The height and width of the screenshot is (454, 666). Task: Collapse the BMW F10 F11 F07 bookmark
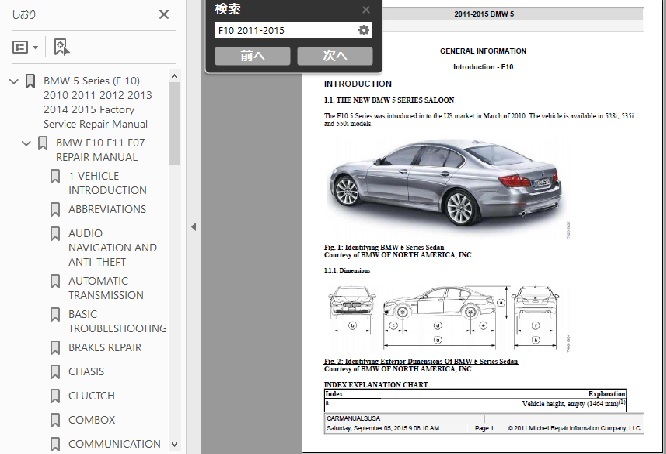(x=26, y=143)
